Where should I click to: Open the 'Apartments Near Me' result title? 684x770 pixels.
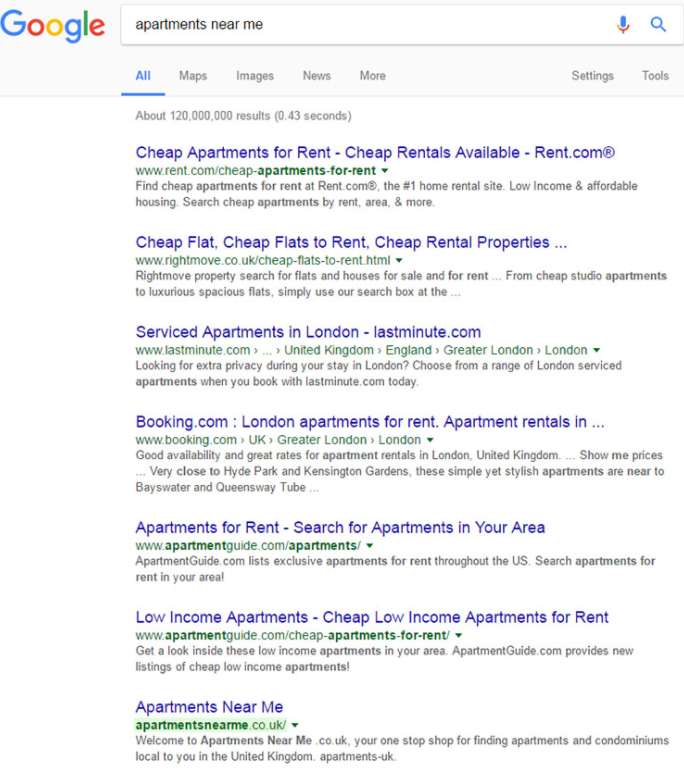(210, 707)
